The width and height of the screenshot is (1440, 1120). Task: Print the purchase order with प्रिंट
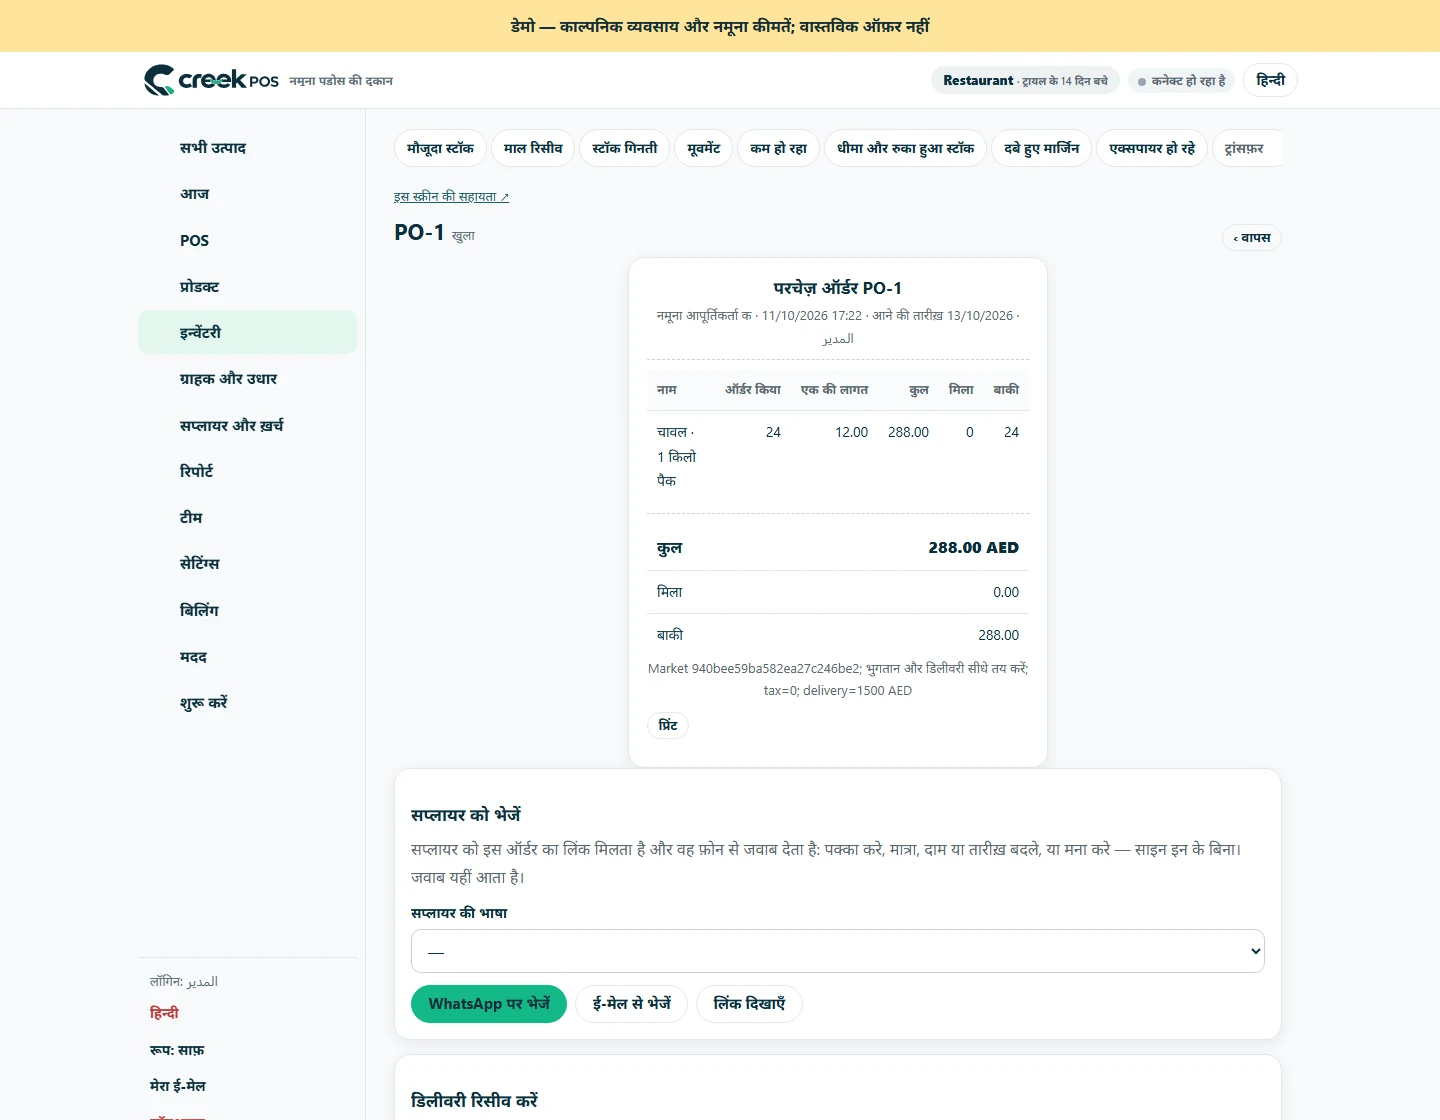tap(668, 725)
